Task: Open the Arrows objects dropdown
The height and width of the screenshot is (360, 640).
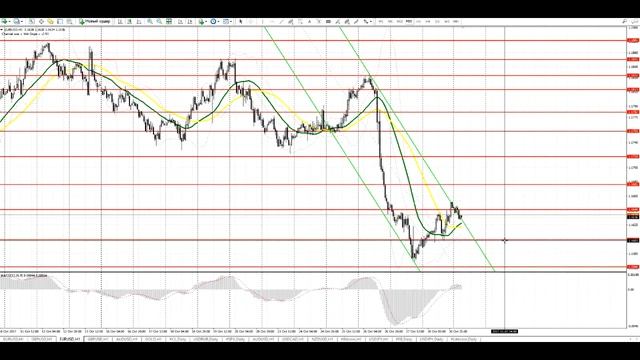Action: pos(367,21)
